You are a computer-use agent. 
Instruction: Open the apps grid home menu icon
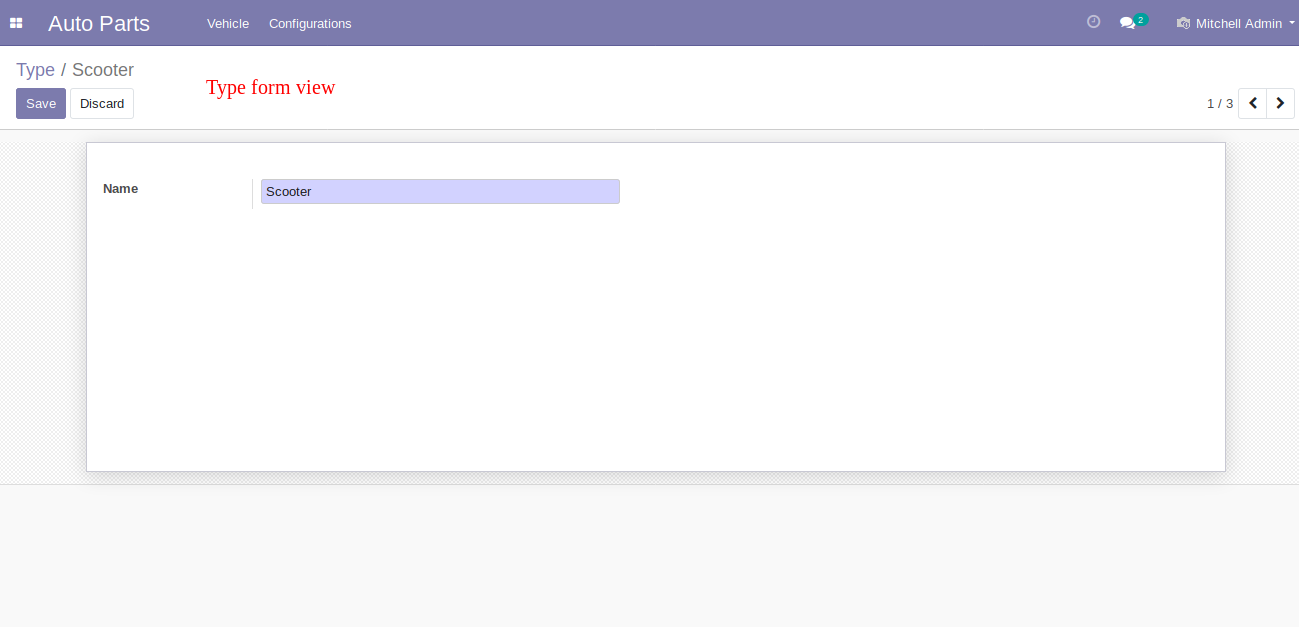click(16, 23)
